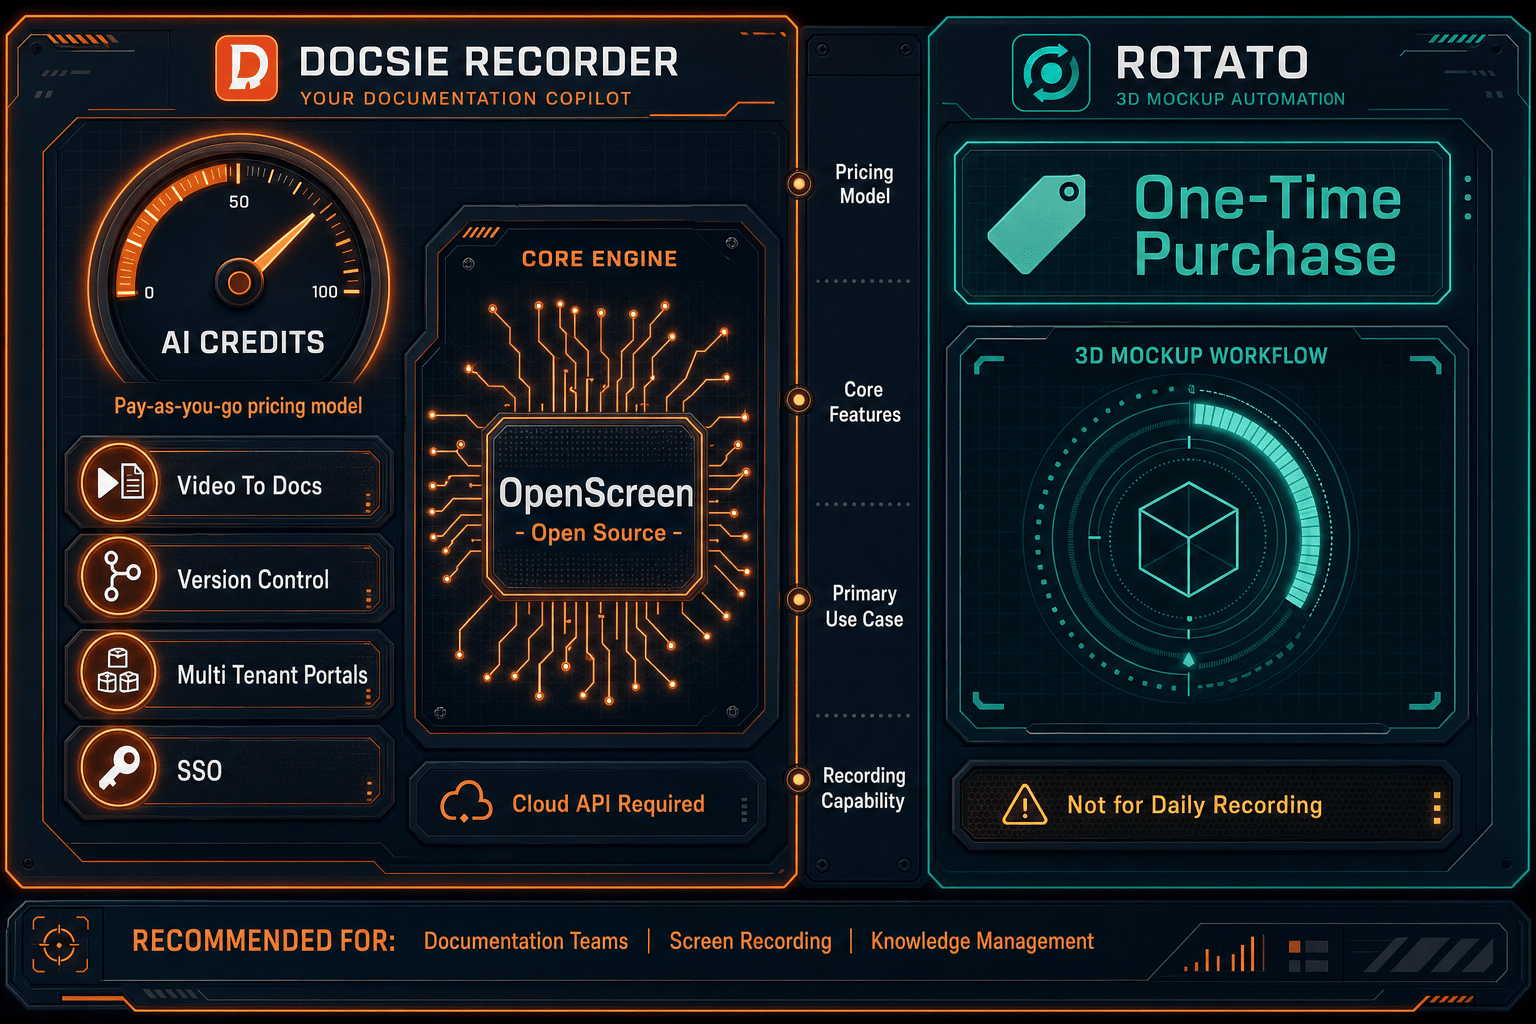This screenshot has width=1536, height=1024.
Task: Click the ROTATO title
Action: click(1213, 63)
